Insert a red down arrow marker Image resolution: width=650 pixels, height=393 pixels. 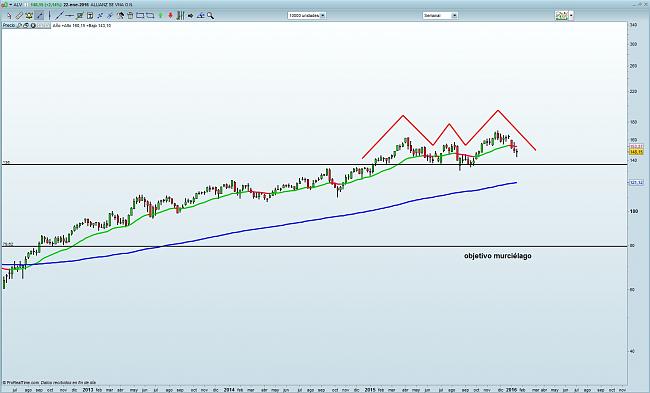pyautogui.click(x=170, y=16)
